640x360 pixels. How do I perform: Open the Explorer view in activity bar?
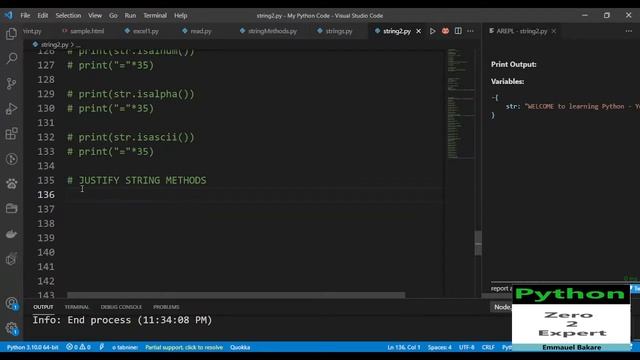(11, 33)
